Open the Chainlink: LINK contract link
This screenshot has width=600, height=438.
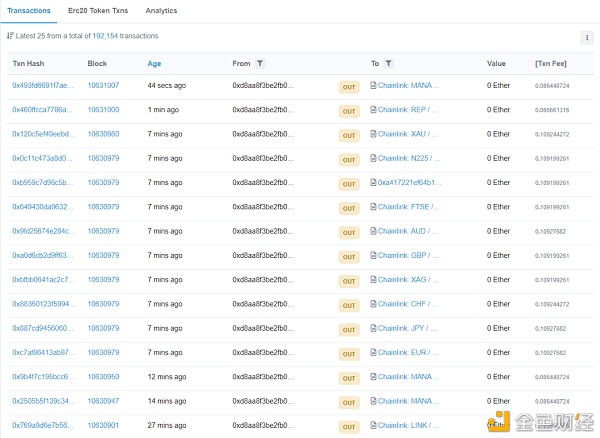408,425
